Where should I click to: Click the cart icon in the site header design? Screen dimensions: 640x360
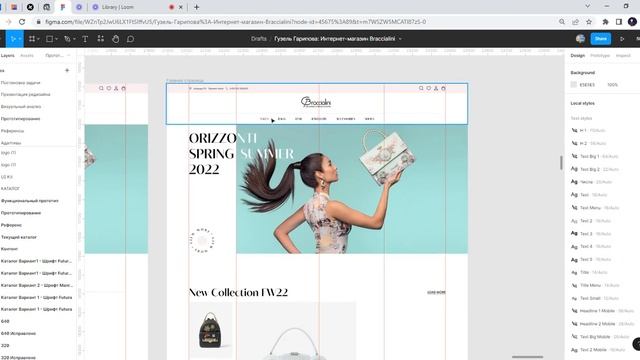(443, 88)
